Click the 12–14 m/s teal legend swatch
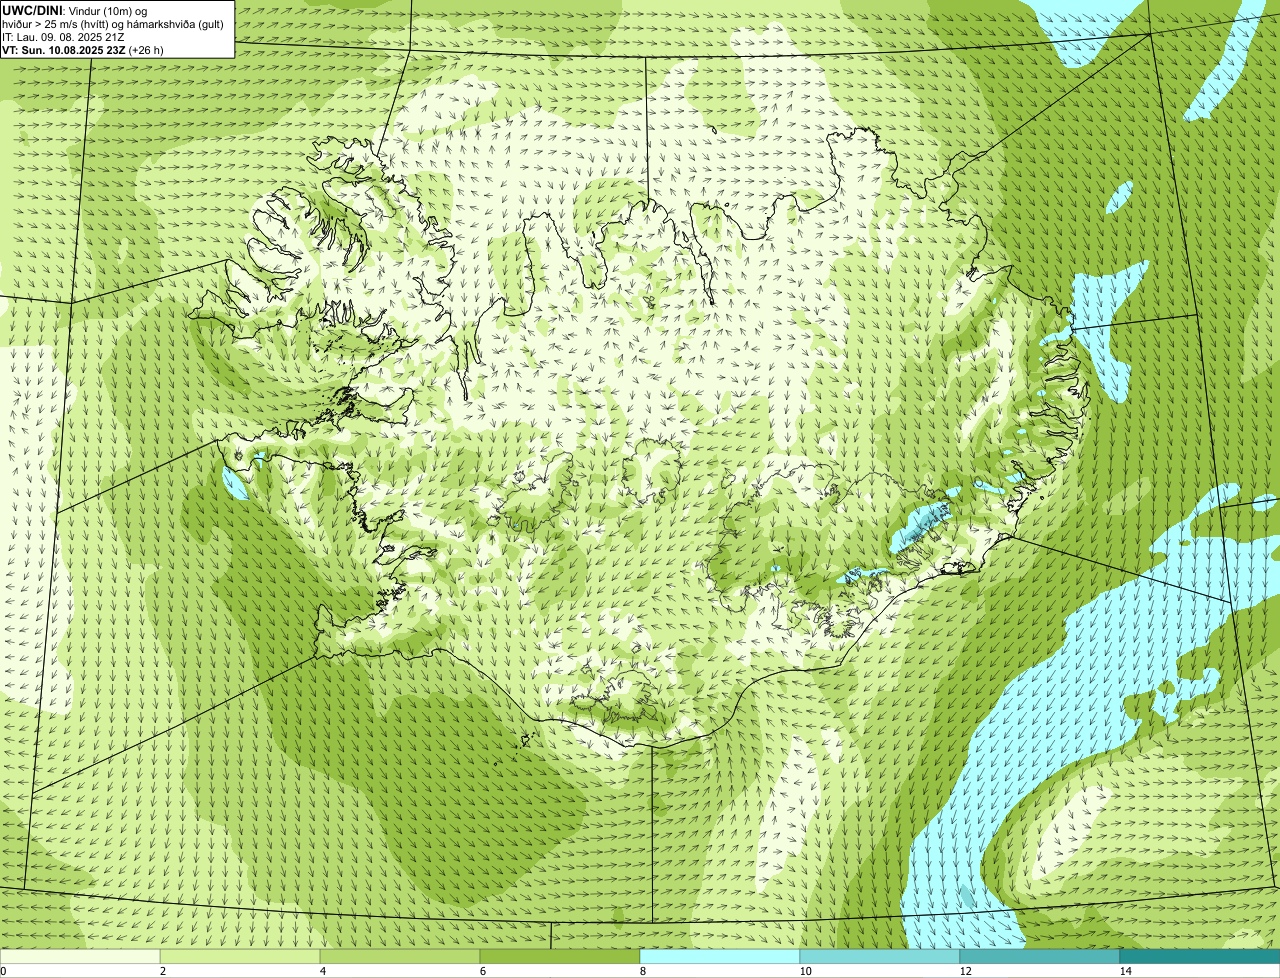The width and height of the screenshot is (1280, 978). 1040,957
